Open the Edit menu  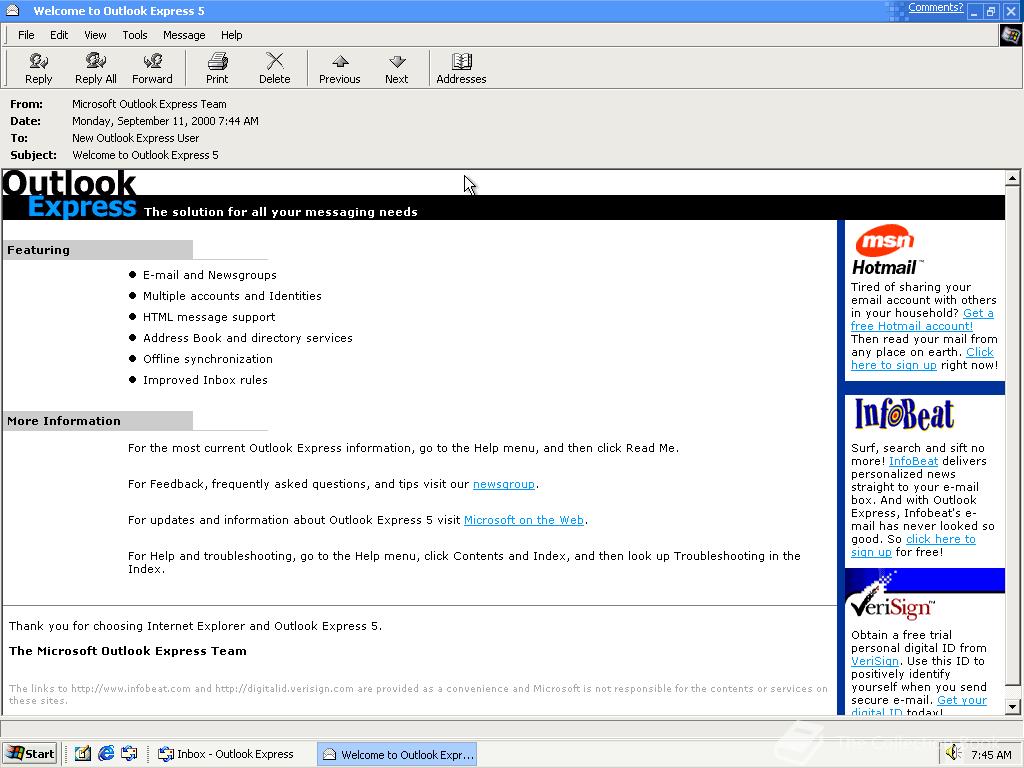59,35
